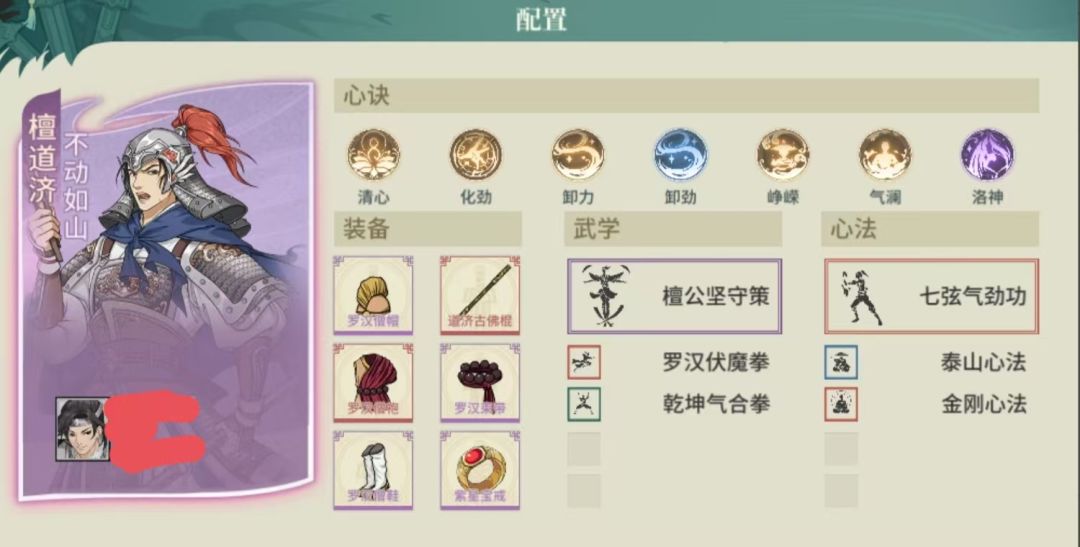Viewport: 1080px width, 547px height.
Task: Select the purple 洛神 skill icon
Action: tap(987, 155)
